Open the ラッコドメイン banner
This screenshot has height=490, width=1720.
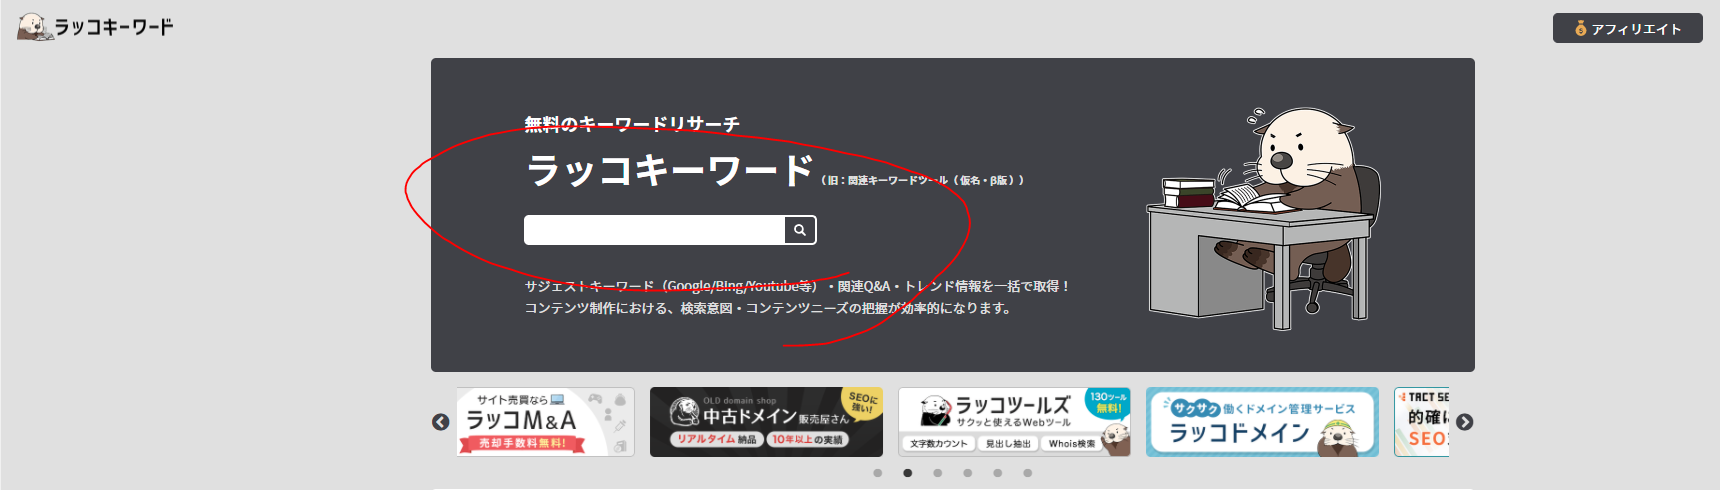1262,422
